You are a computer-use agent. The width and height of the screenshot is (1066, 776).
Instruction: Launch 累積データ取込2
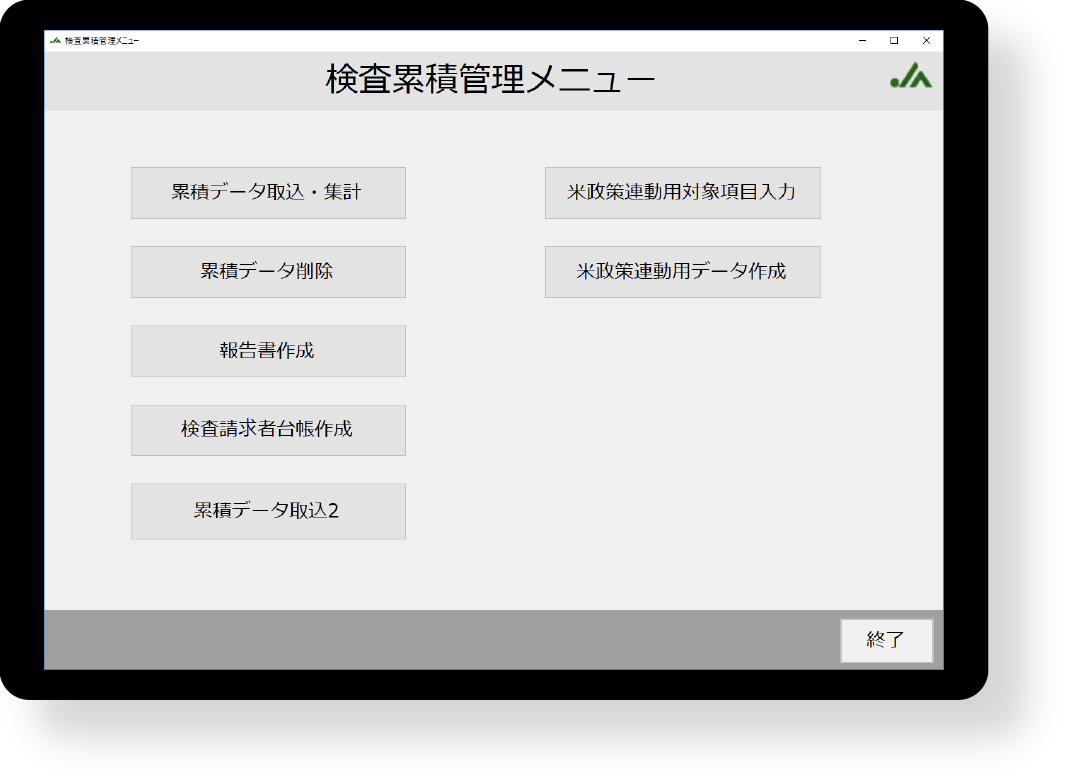268,511
